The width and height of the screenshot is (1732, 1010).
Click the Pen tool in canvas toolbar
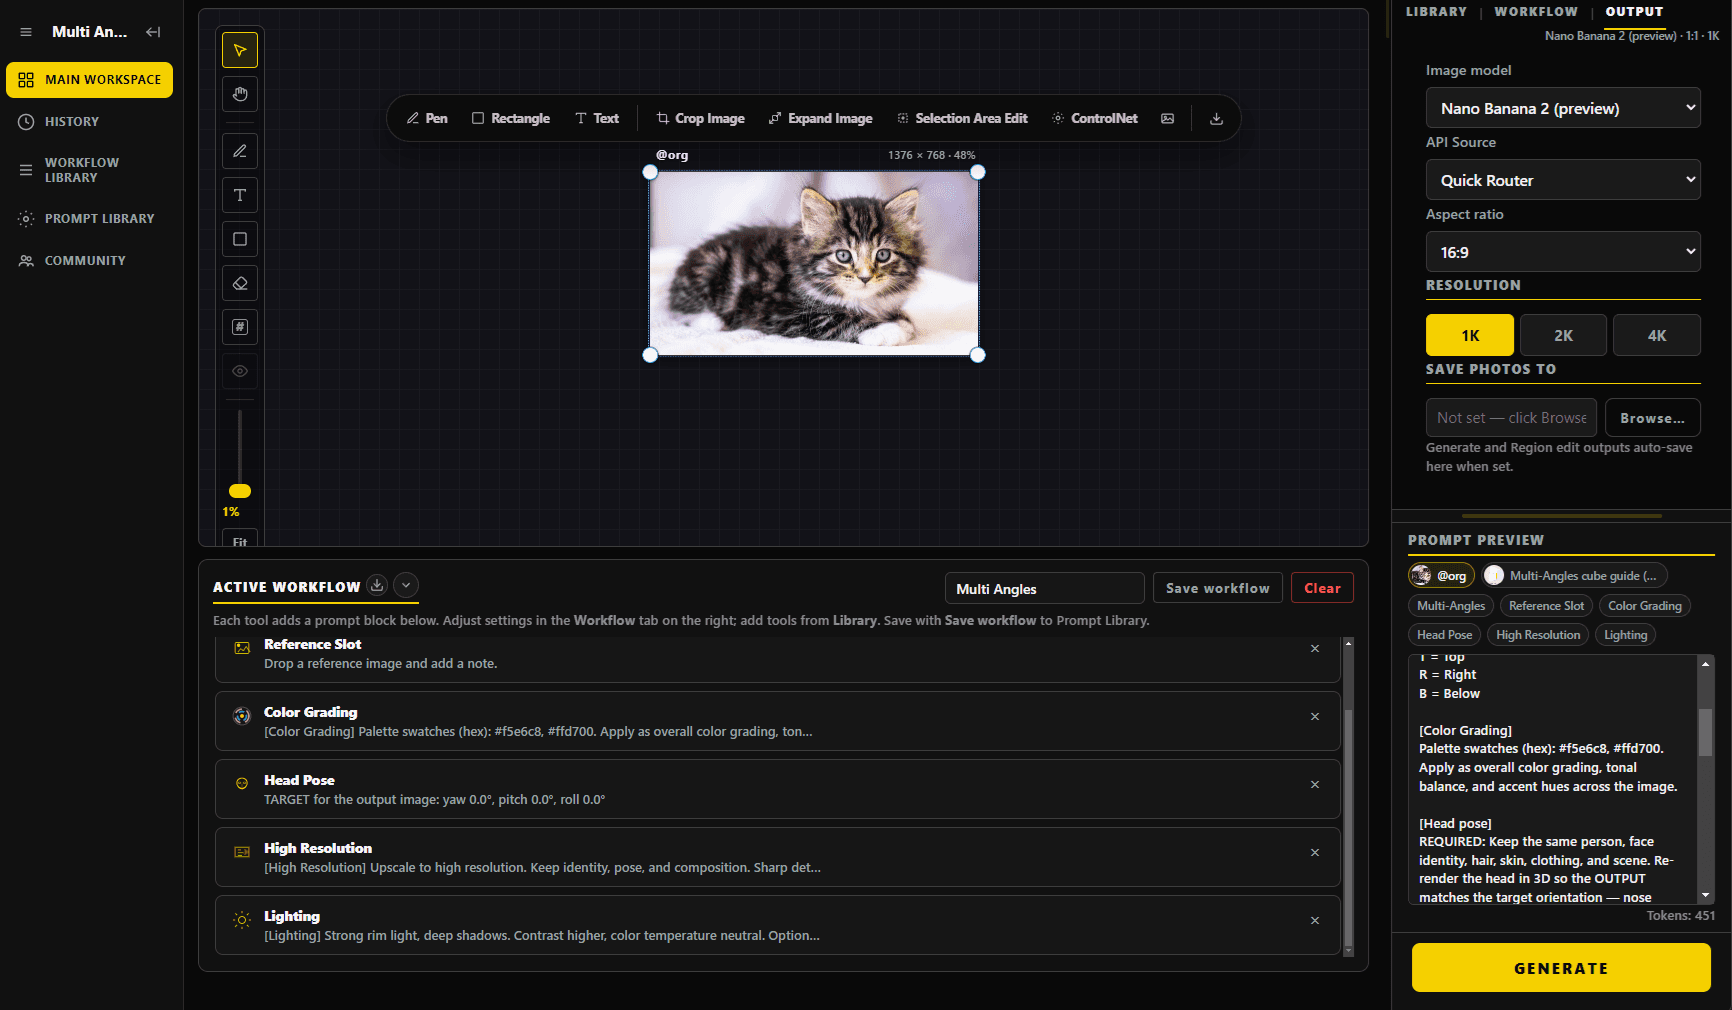(427, 118)
